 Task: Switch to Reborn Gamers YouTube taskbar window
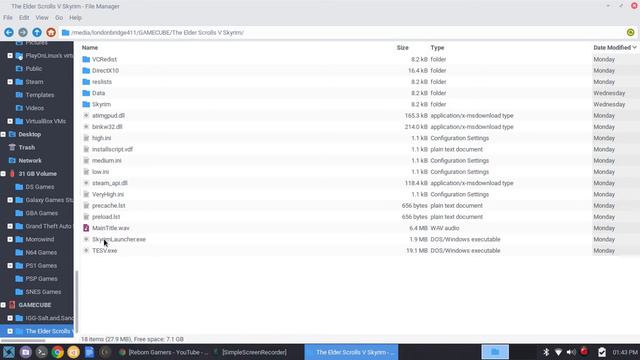[x=163, y=352]
